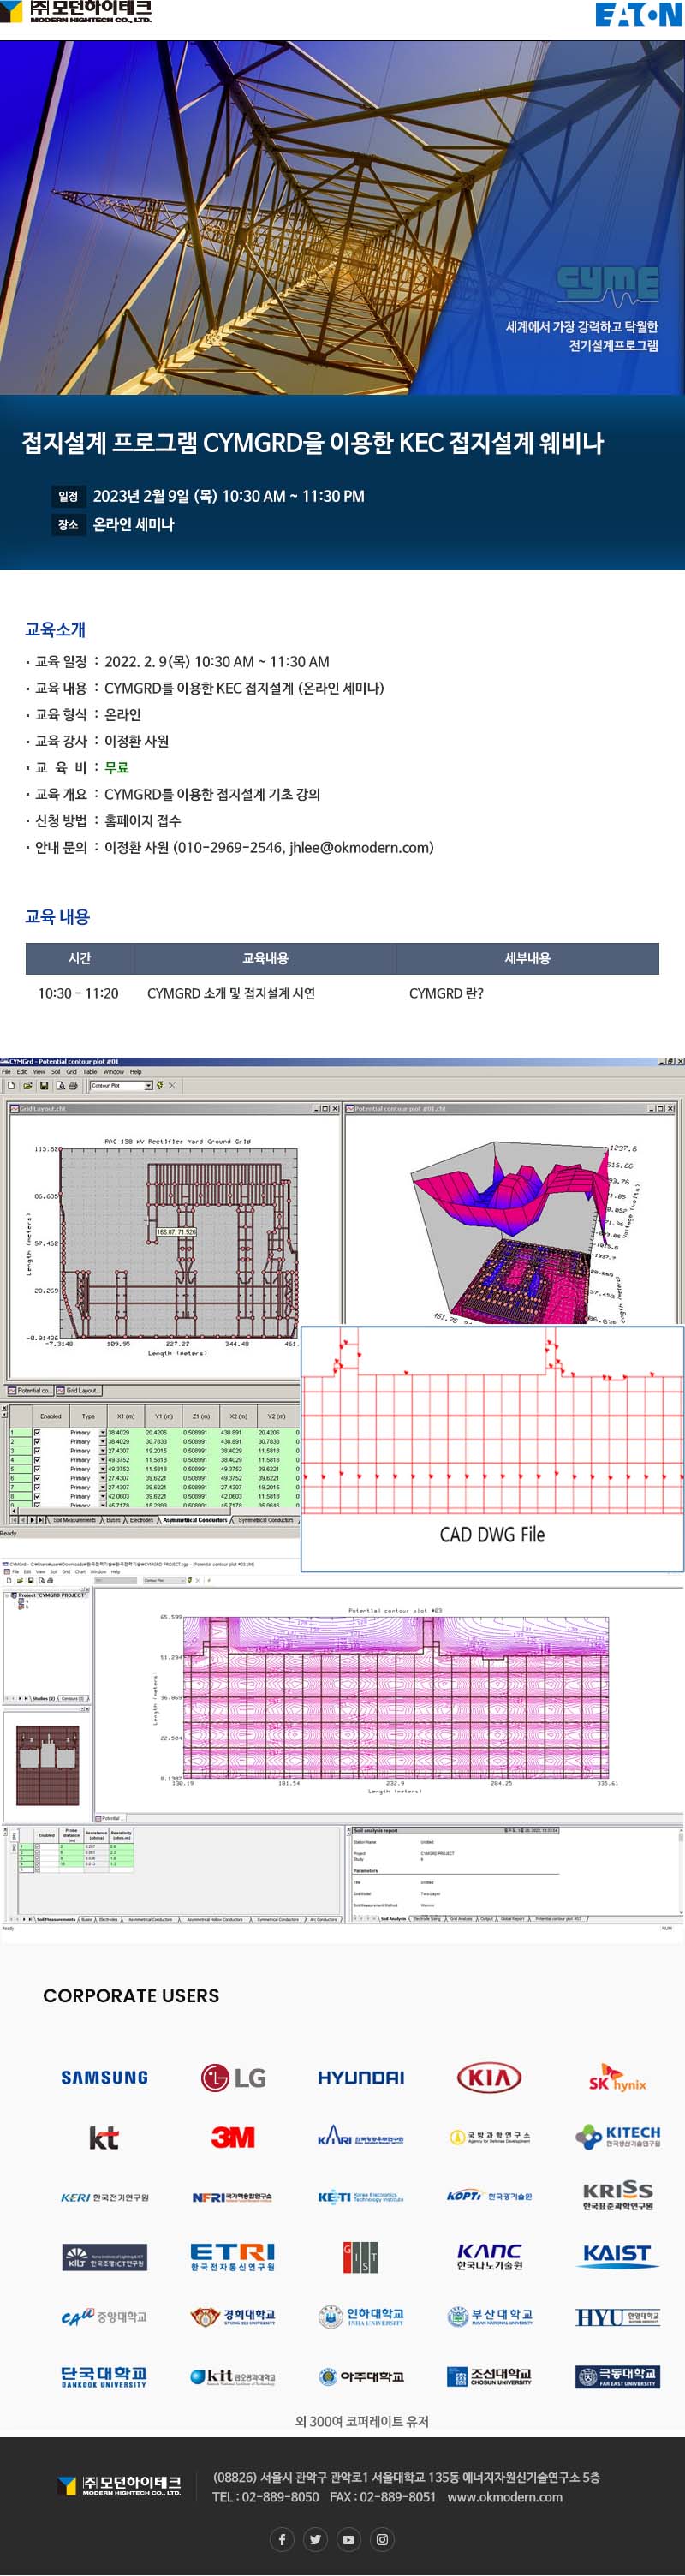Open Type dropdown arrow in row 6
This screenshot has height=2576, width=685.
[x=102, y=1478]
